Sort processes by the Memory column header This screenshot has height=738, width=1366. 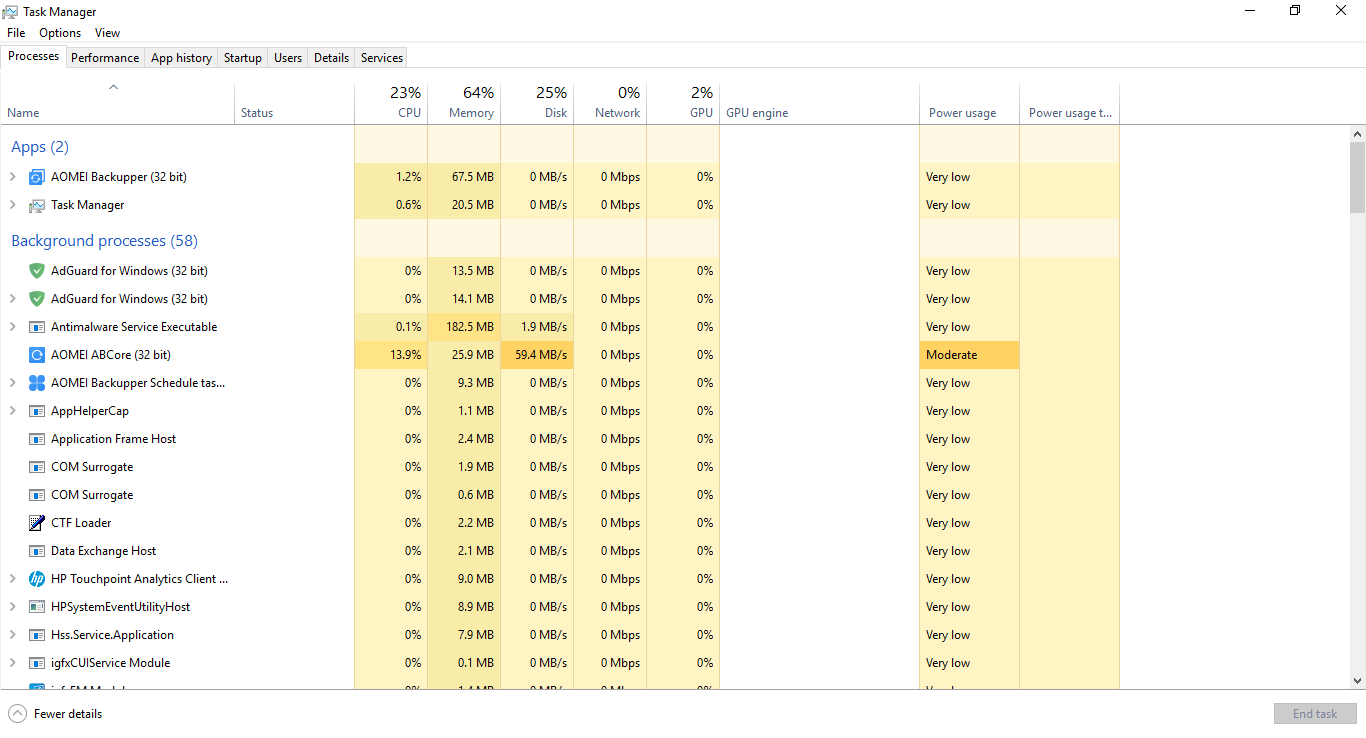click(464, 104)
